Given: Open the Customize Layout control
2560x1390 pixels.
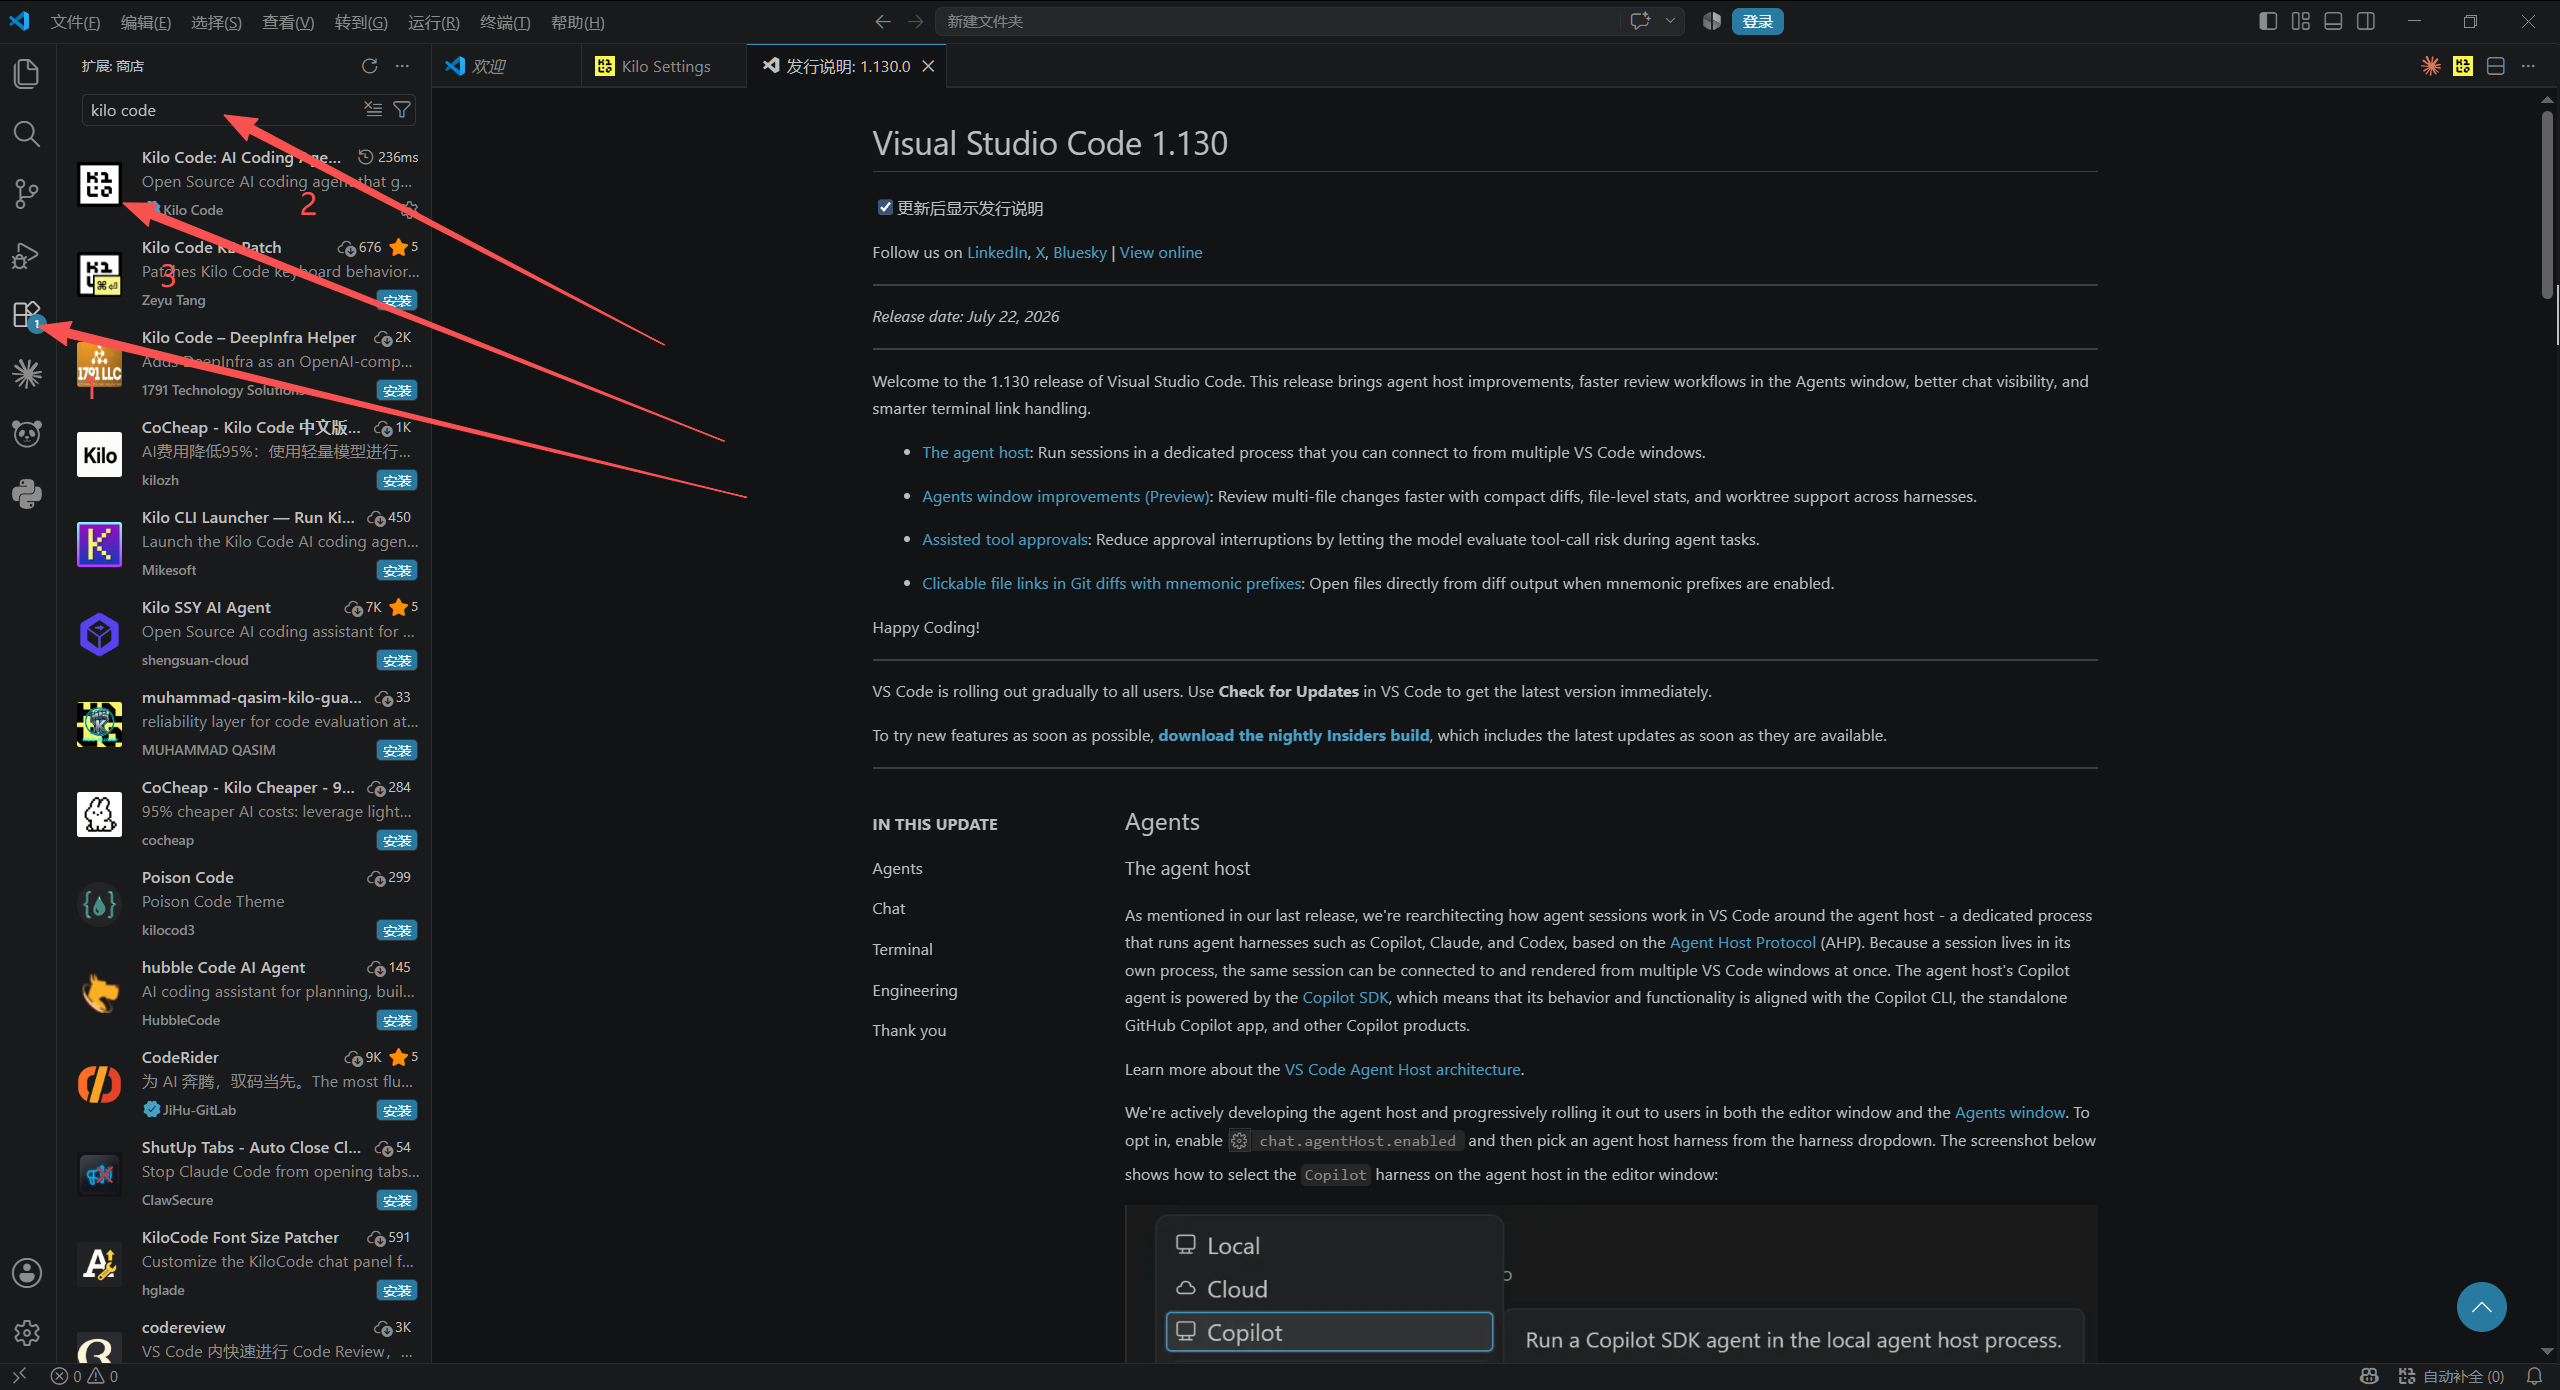Looking at the screenshot, I should pos(2301,21).
